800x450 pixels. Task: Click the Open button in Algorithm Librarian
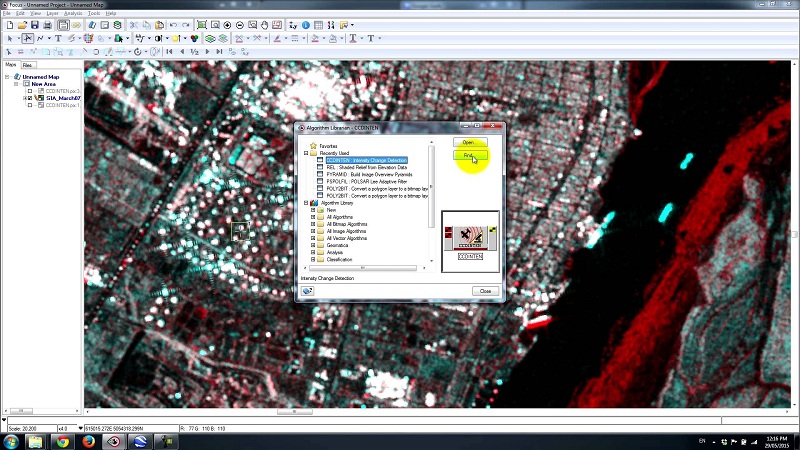(x=468, y=142)
